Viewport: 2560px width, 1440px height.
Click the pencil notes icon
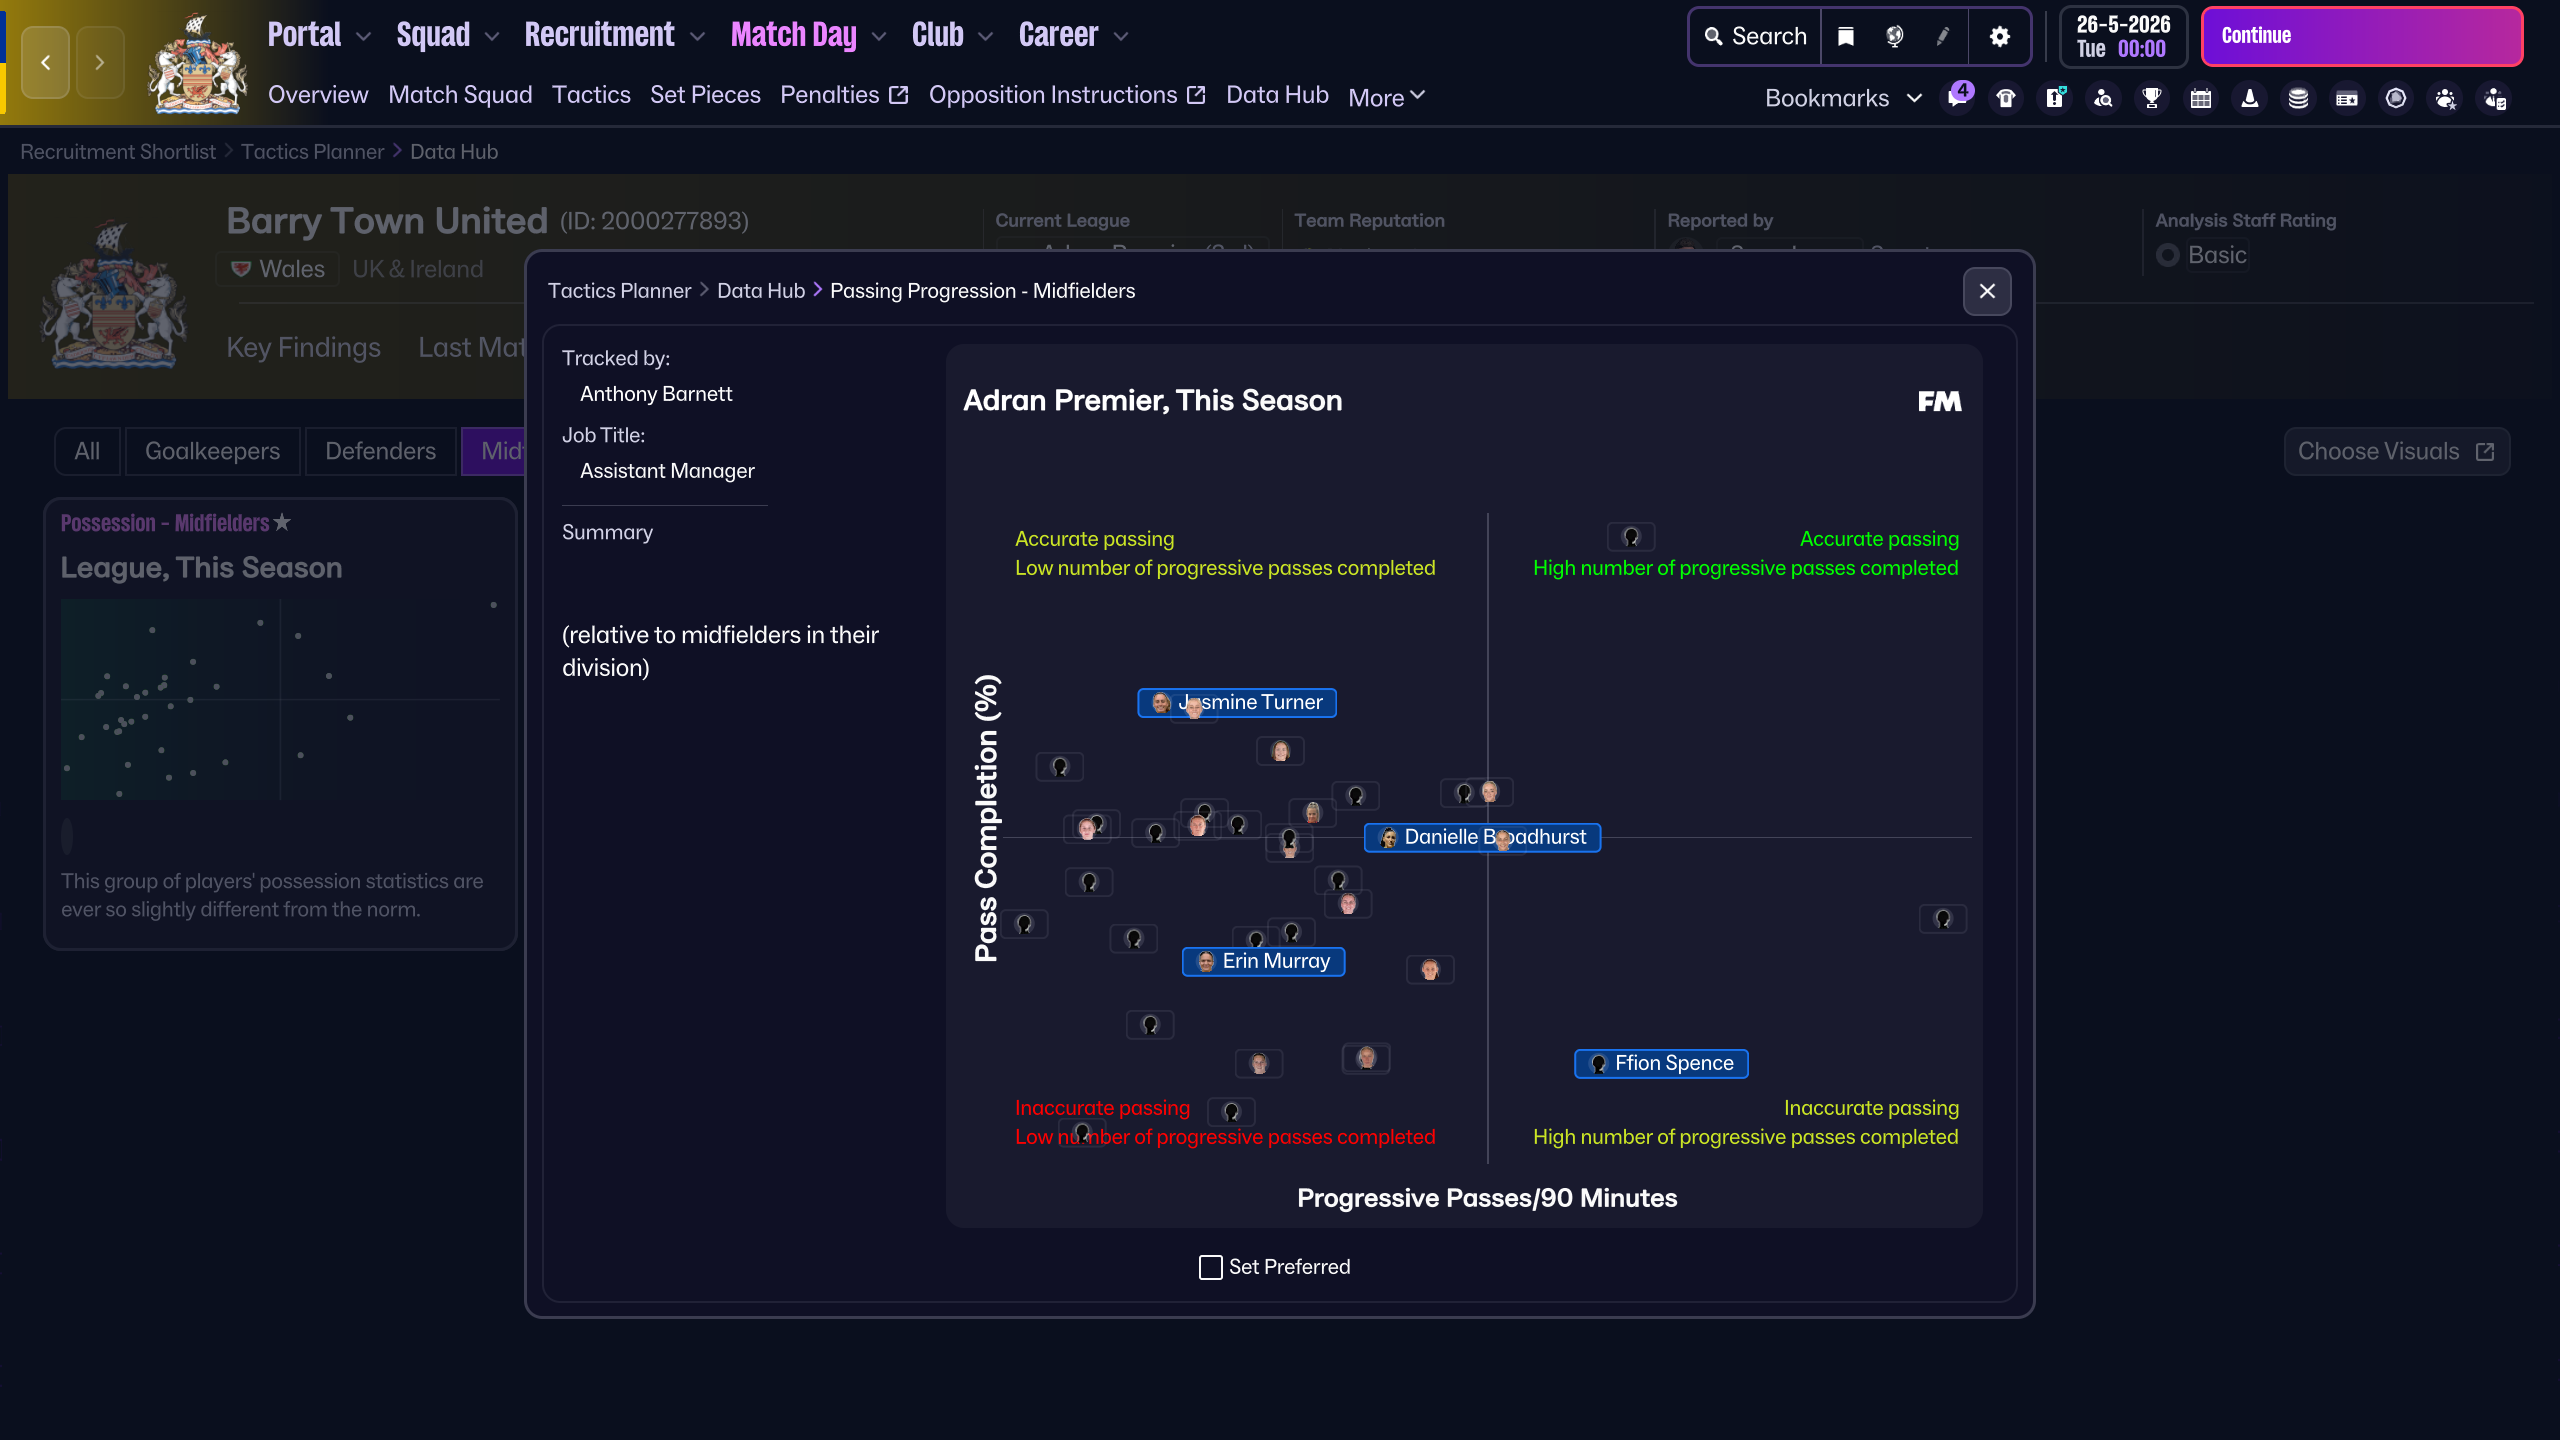click(x=1942, y=36)
